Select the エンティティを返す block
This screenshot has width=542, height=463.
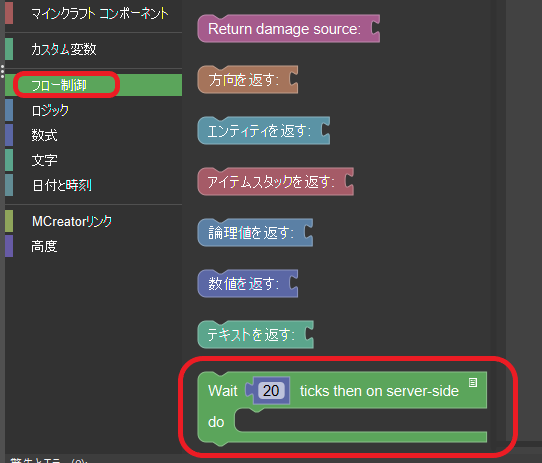[x=263, y=130]
